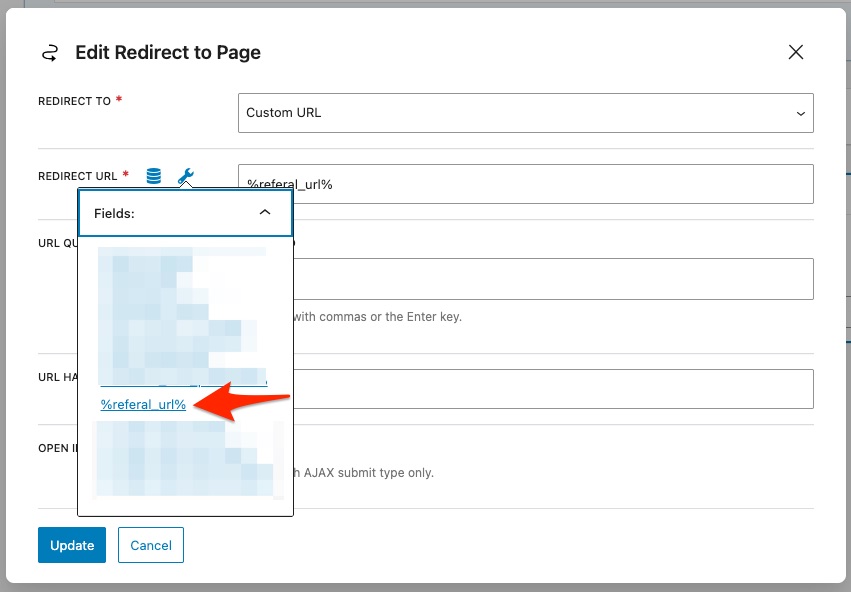Click the chevron-up arrow in the Fields header

click(x=265, y=213)
